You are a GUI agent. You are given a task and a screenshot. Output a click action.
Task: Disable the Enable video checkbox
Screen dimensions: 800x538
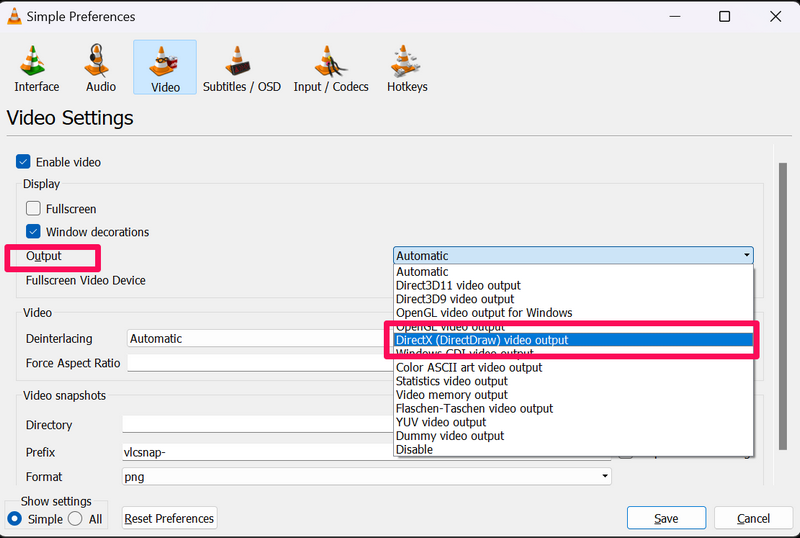coord(23,162)
